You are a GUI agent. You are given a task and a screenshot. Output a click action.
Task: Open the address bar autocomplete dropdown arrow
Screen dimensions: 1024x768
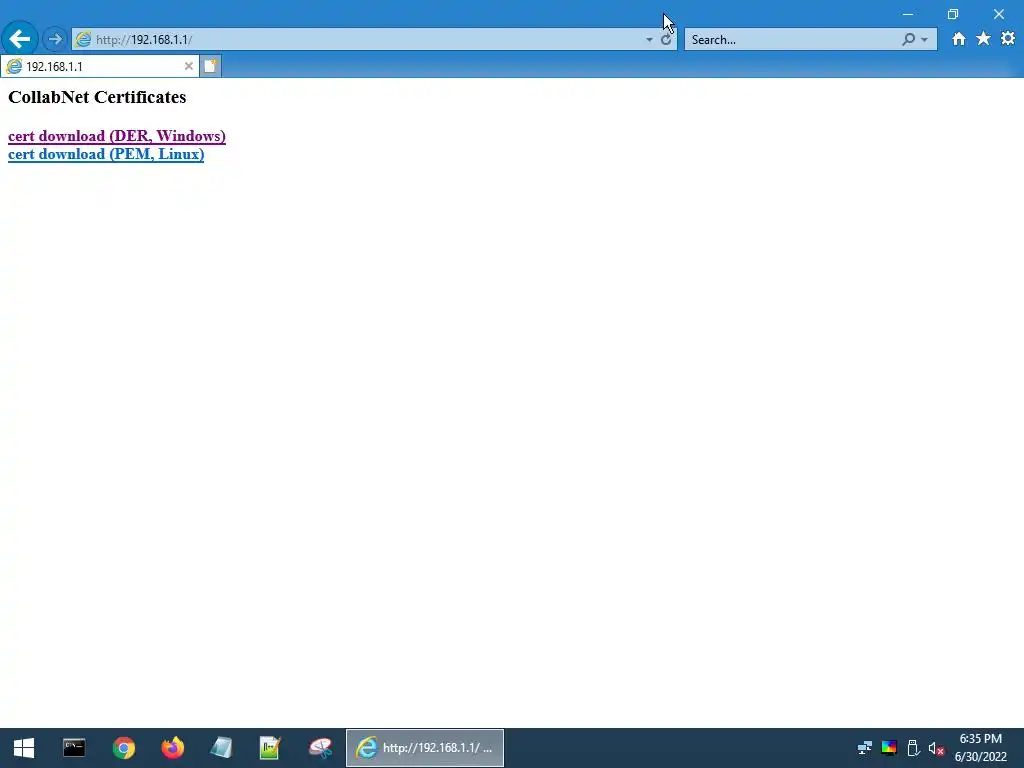(x=649, y=40)
